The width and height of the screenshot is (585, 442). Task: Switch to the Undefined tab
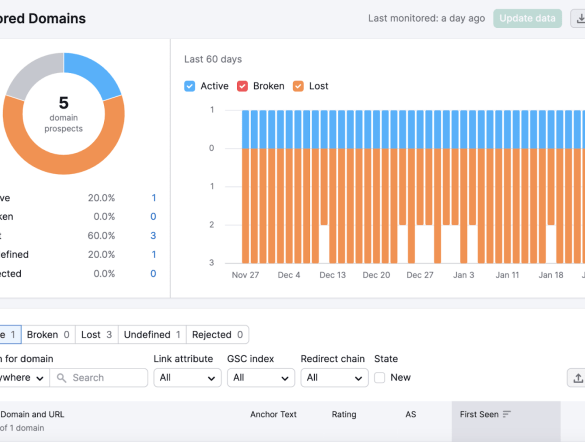[152, 335]
